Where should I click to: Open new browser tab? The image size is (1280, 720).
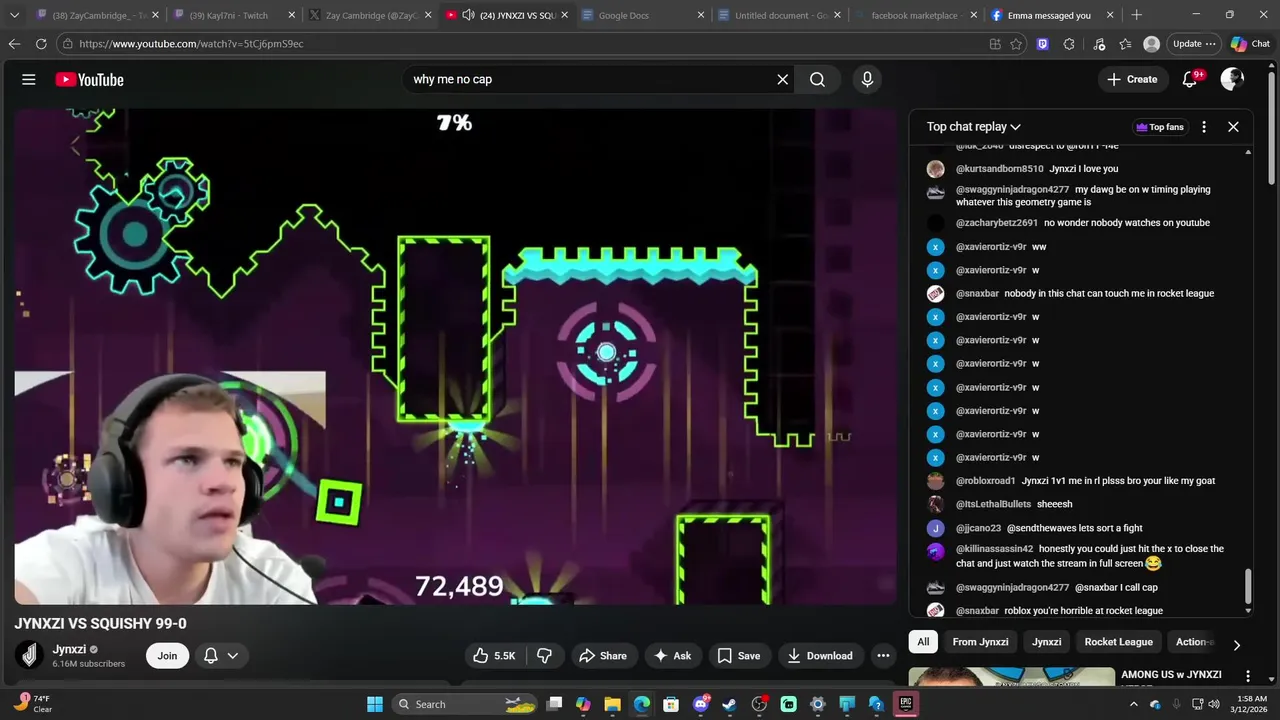pyautogui.click(x=1136, y=15)
